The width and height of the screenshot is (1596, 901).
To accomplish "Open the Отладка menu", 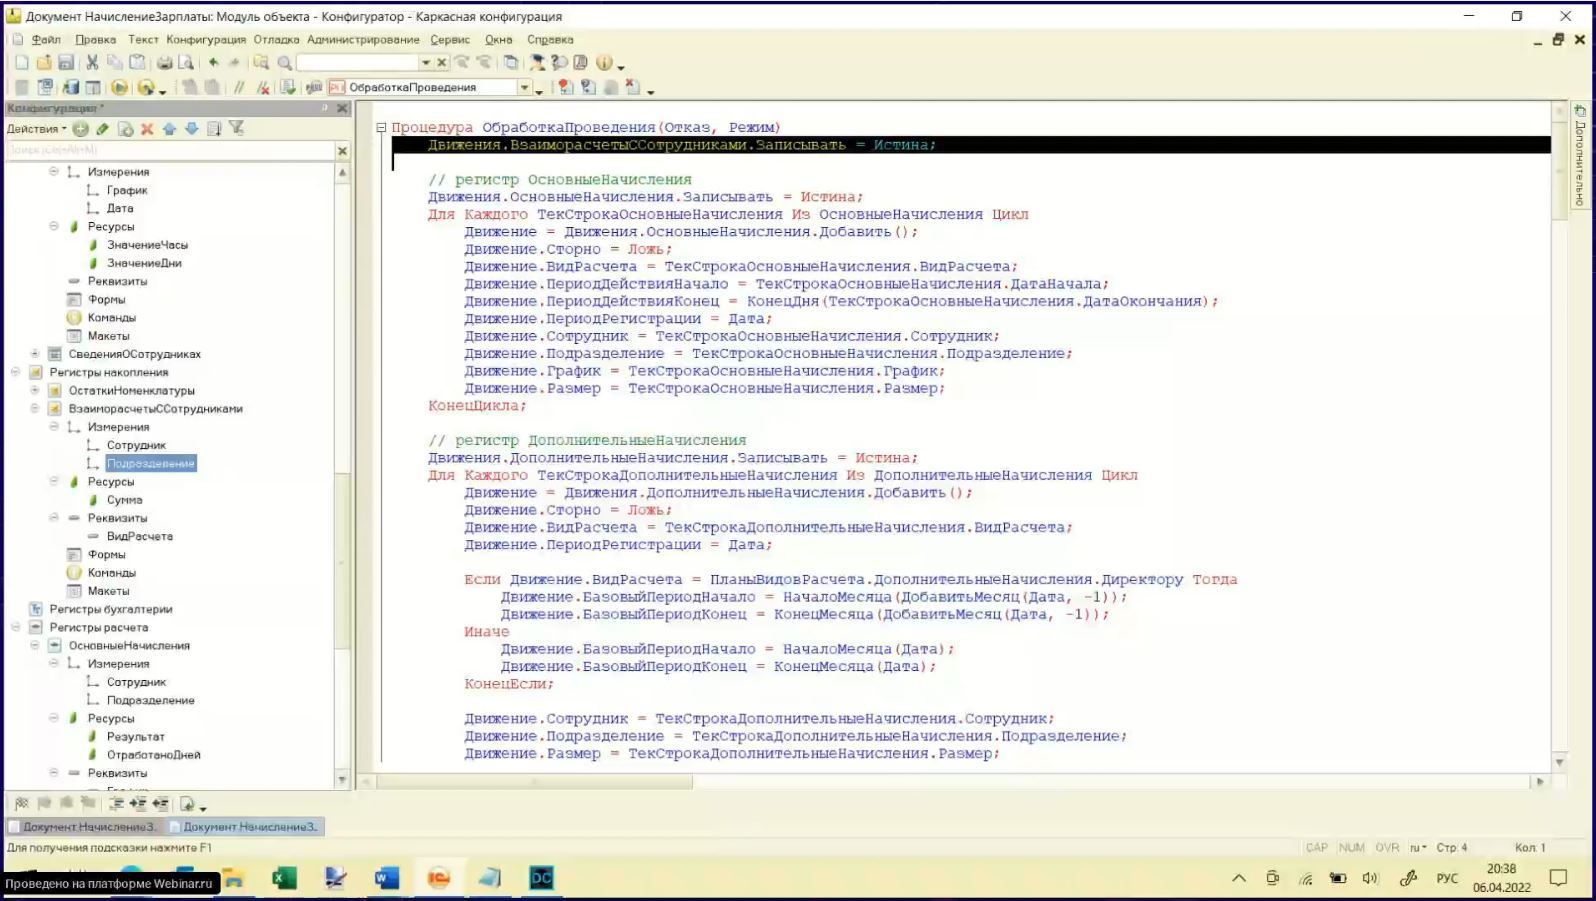I will (276, 40).
